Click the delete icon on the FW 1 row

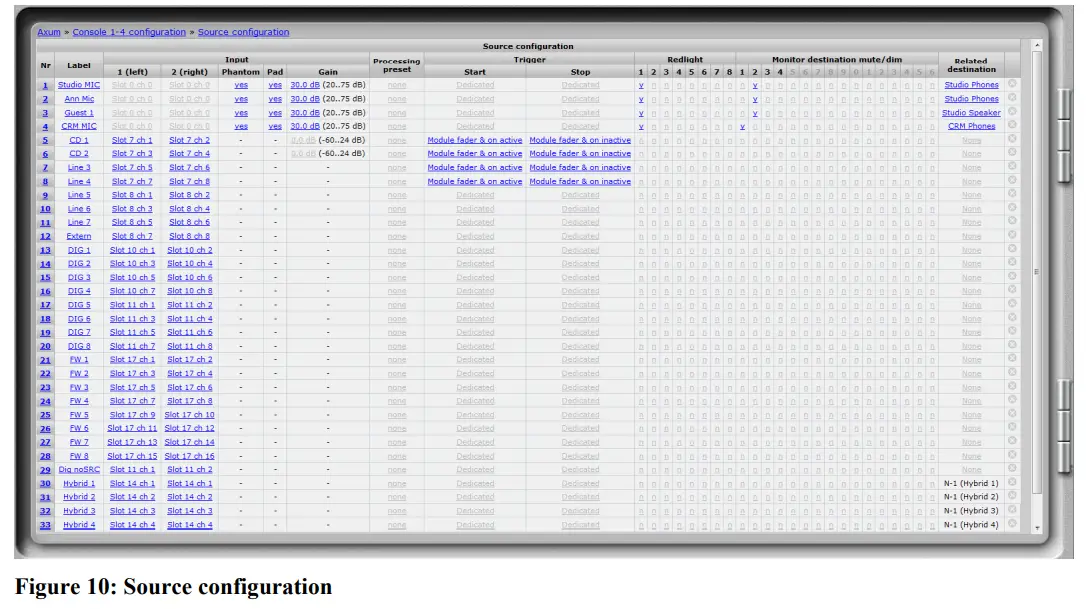[x=1011, y=359]
